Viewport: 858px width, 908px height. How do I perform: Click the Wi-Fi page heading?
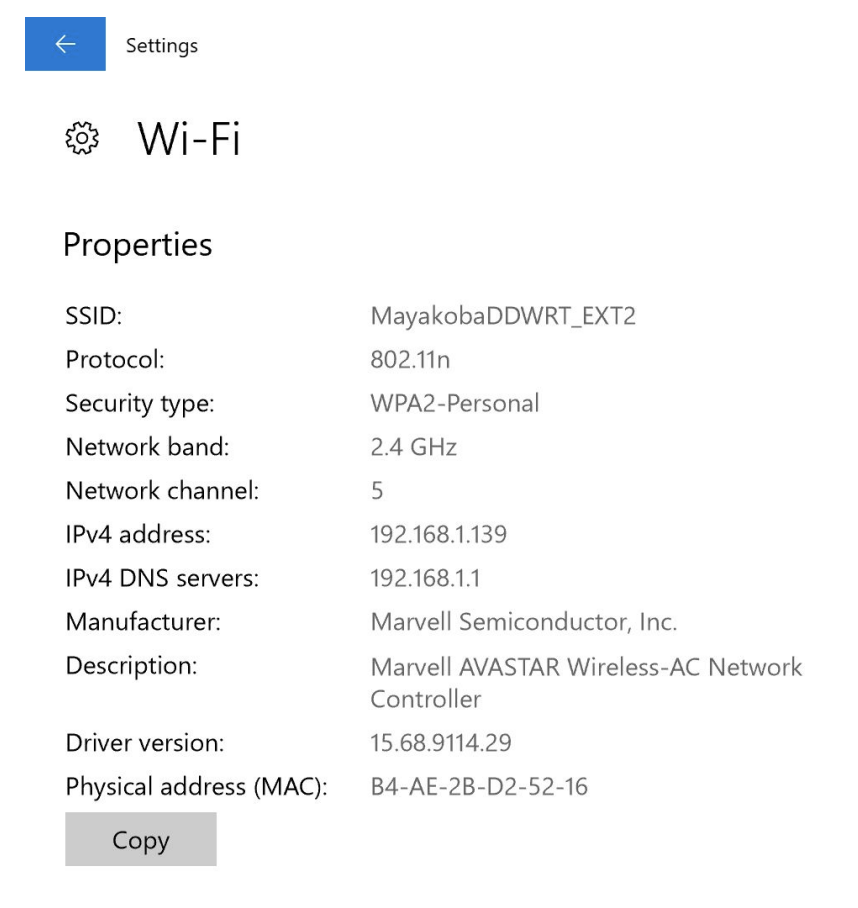coord(189,139)
